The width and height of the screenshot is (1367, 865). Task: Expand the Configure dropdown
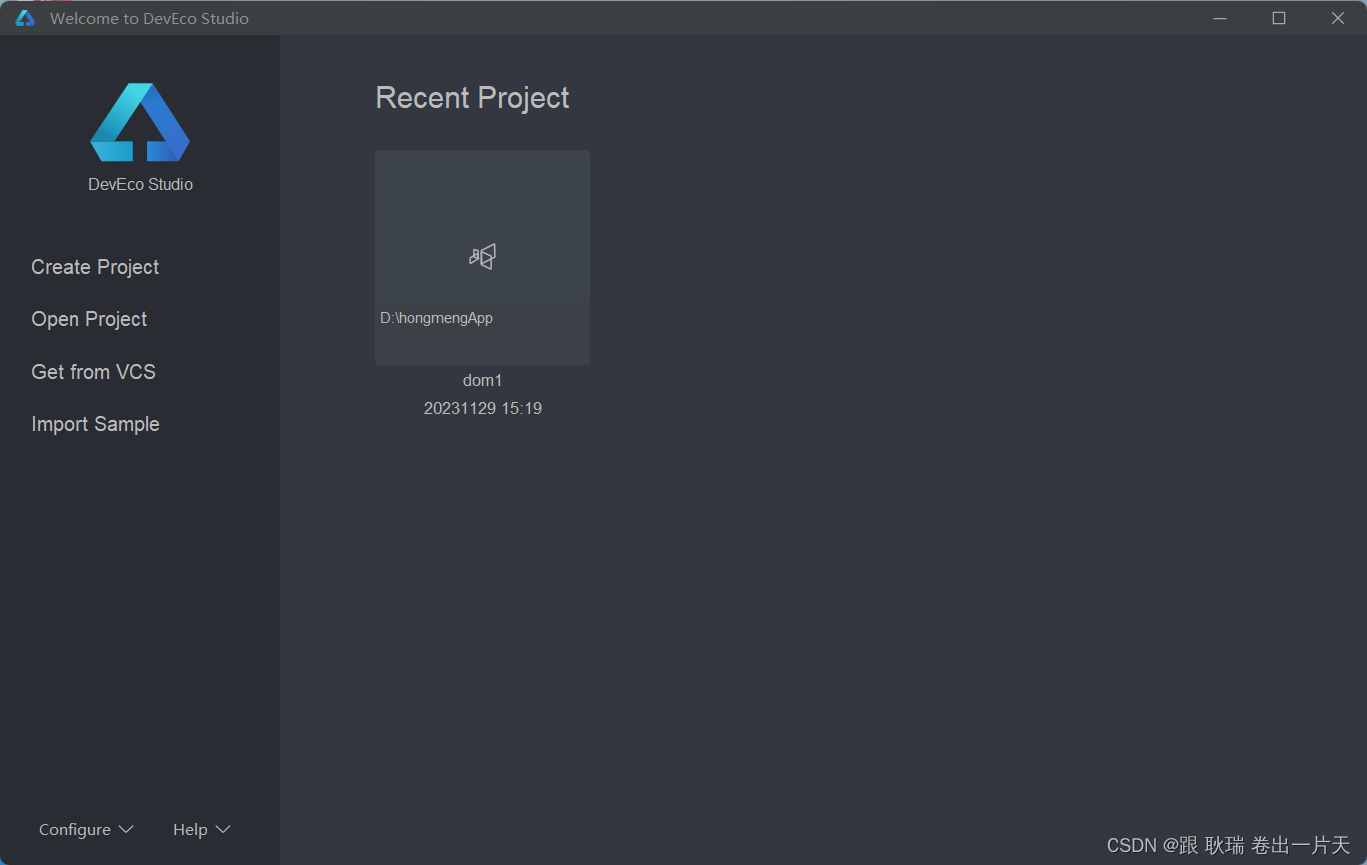[x=86, y=830]
